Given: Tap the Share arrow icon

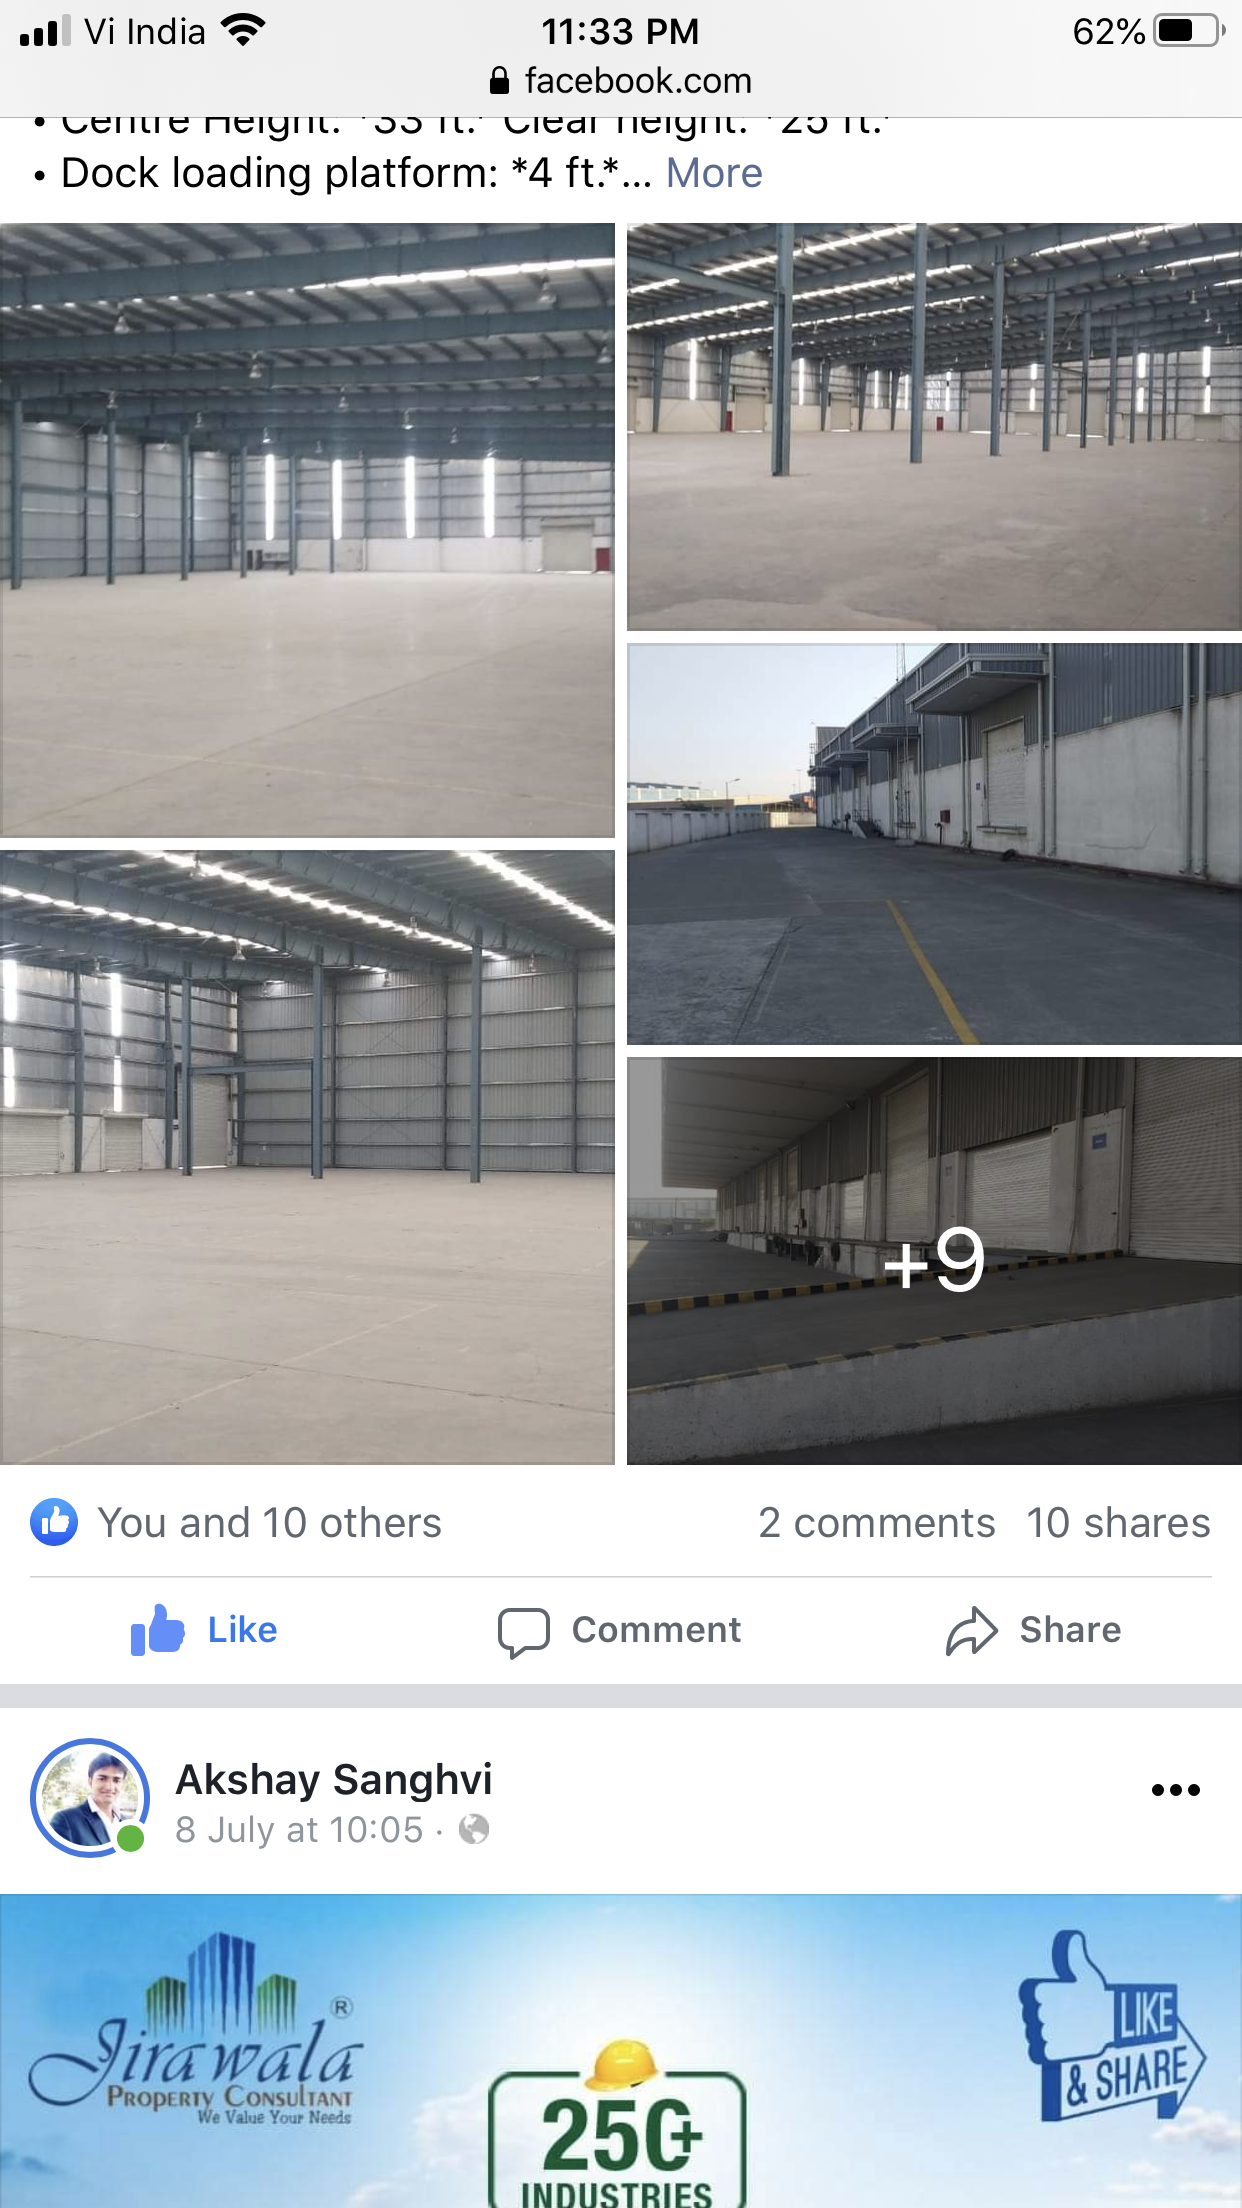Looking at the screenshot, I should 972,1631.
